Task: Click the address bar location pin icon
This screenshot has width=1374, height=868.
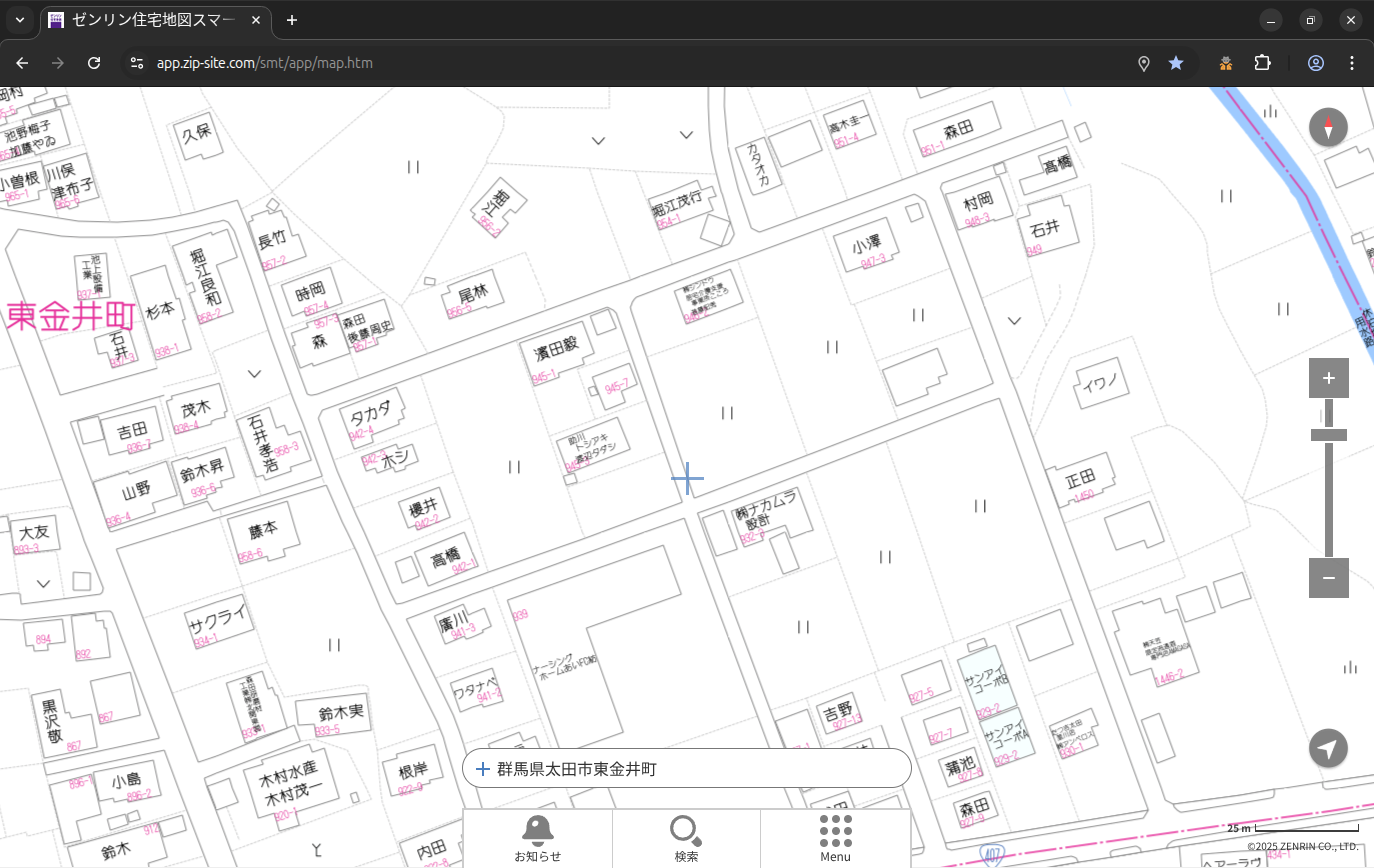Action: [x=1144, y=63]
